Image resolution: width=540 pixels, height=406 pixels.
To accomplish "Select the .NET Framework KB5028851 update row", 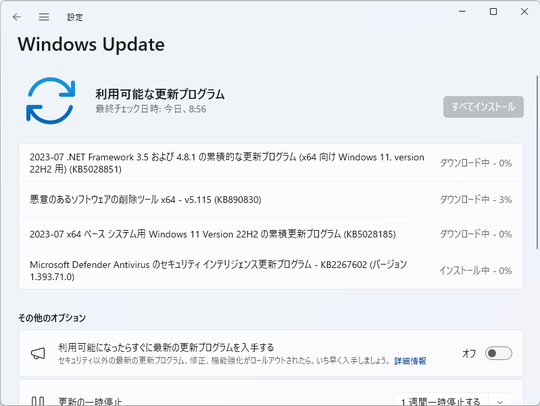I will (271, 163).
